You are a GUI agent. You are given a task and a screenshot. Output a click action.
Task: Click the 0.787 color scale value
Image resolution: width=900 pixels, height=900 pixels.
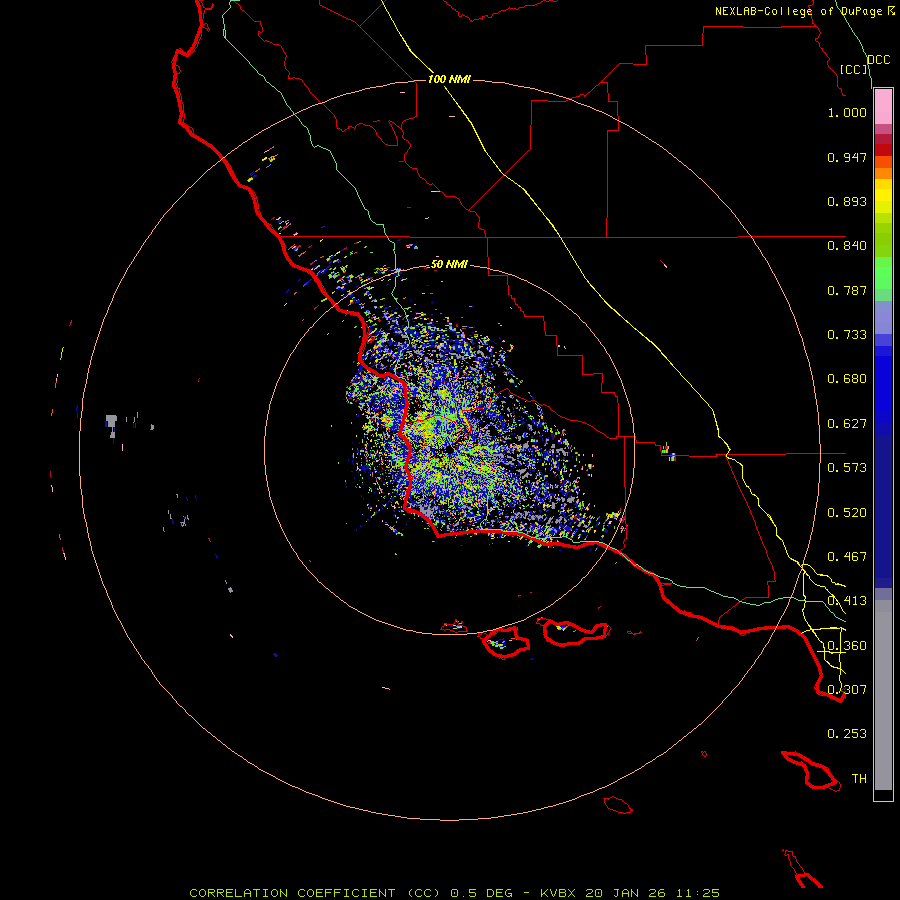[847, 290]
